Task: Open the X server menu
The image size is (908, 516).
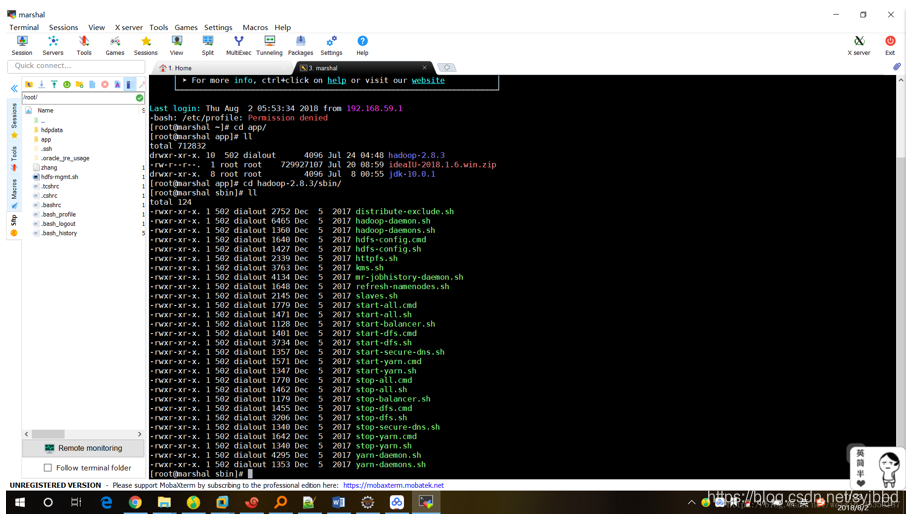Action: tap(129, 27)
